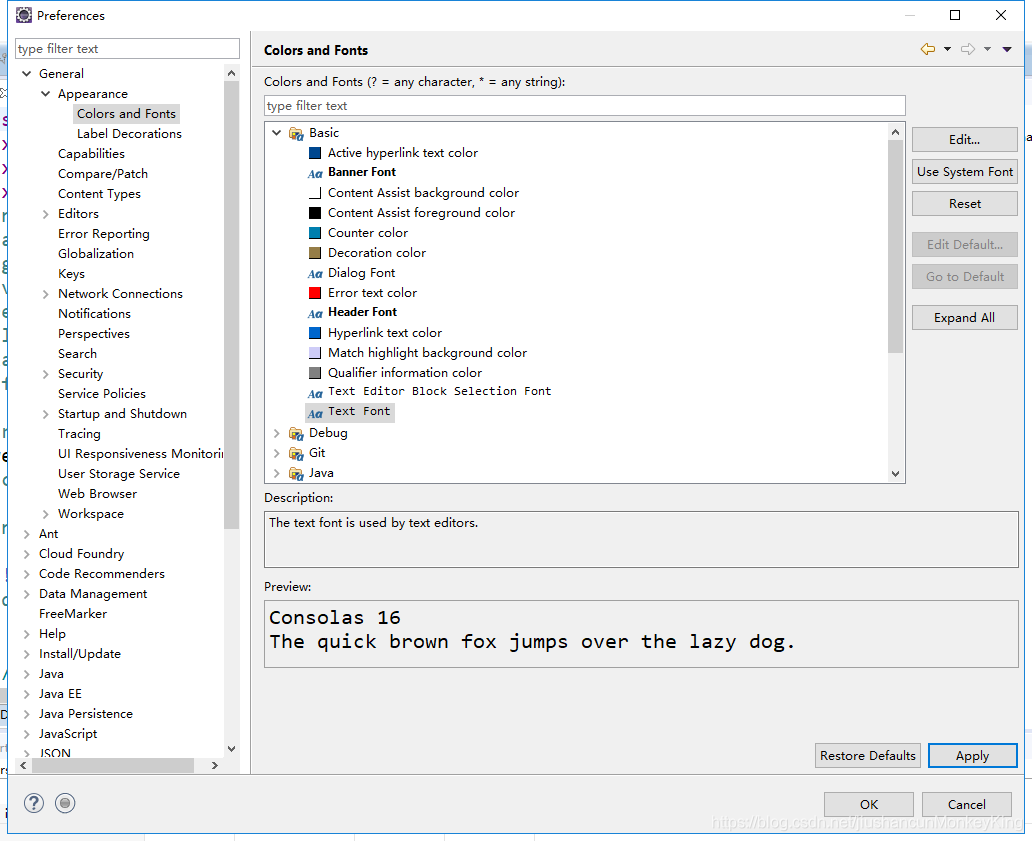Select Colors and Fonts tree item
The image size is (1032, 841).
click(126, 114)
